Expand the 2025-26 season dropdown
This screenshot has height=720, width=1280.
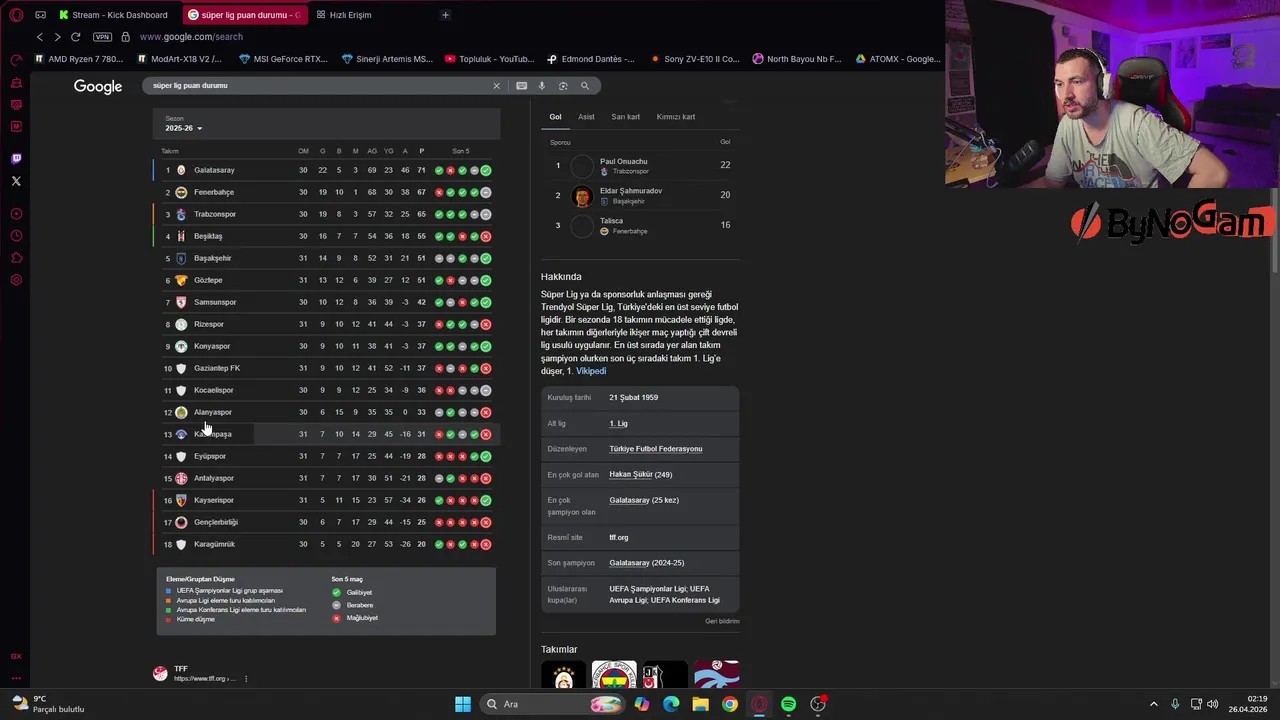point(184,128)
